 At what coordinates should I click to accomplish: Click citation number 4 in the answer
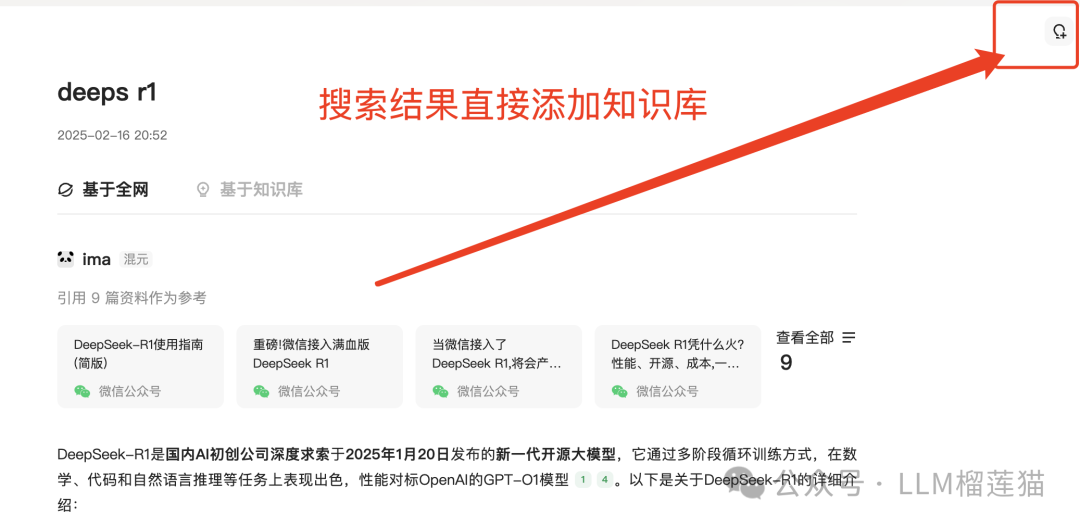coord(604,480)
